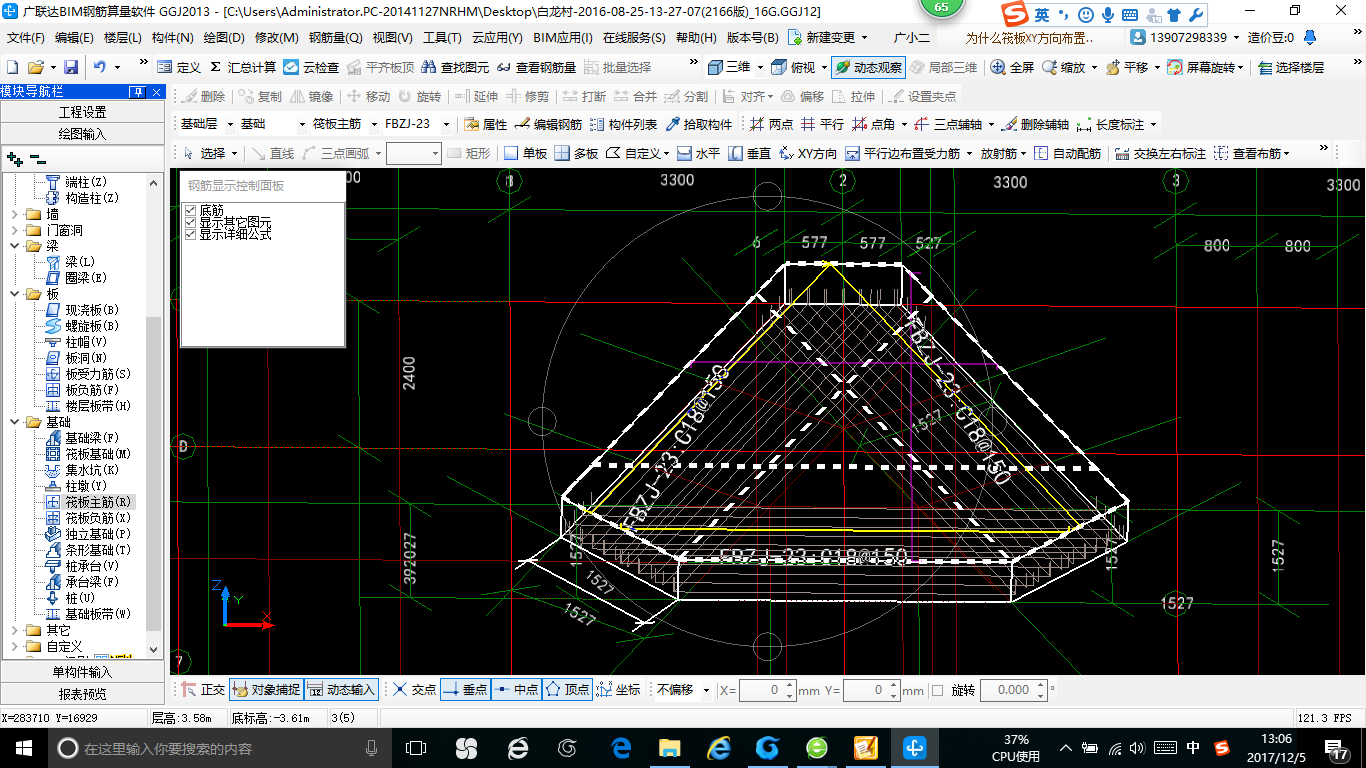Click 删除辅轴 delete auxiliary axis
1366x768 pixels.
coord(1035,125)
